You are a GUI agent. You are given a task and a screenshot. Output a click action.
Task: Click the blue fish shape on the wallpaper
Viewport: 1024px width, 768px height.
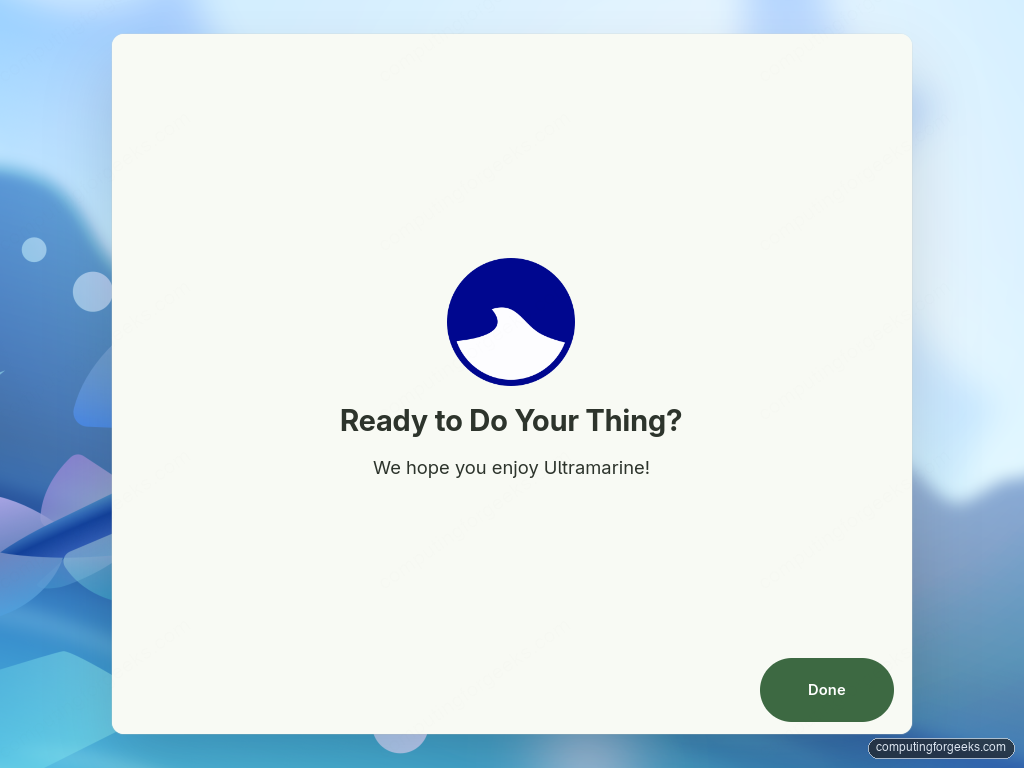point(59,529)
